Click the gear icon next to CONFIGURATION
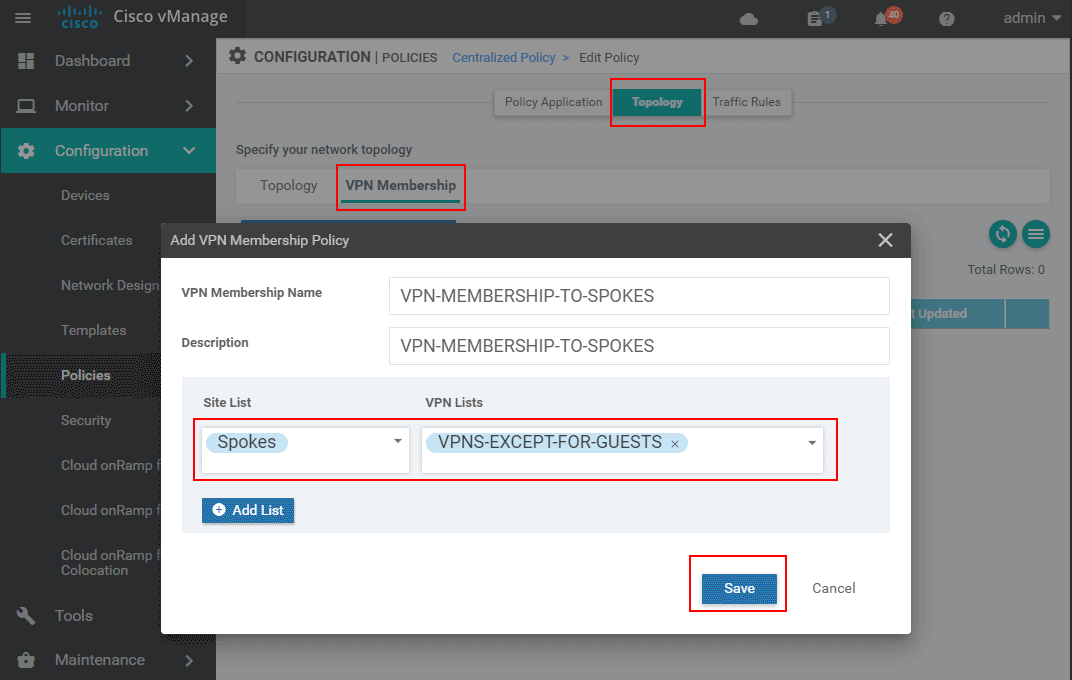Screen dimensions: 1072x680 click(237, 56)
